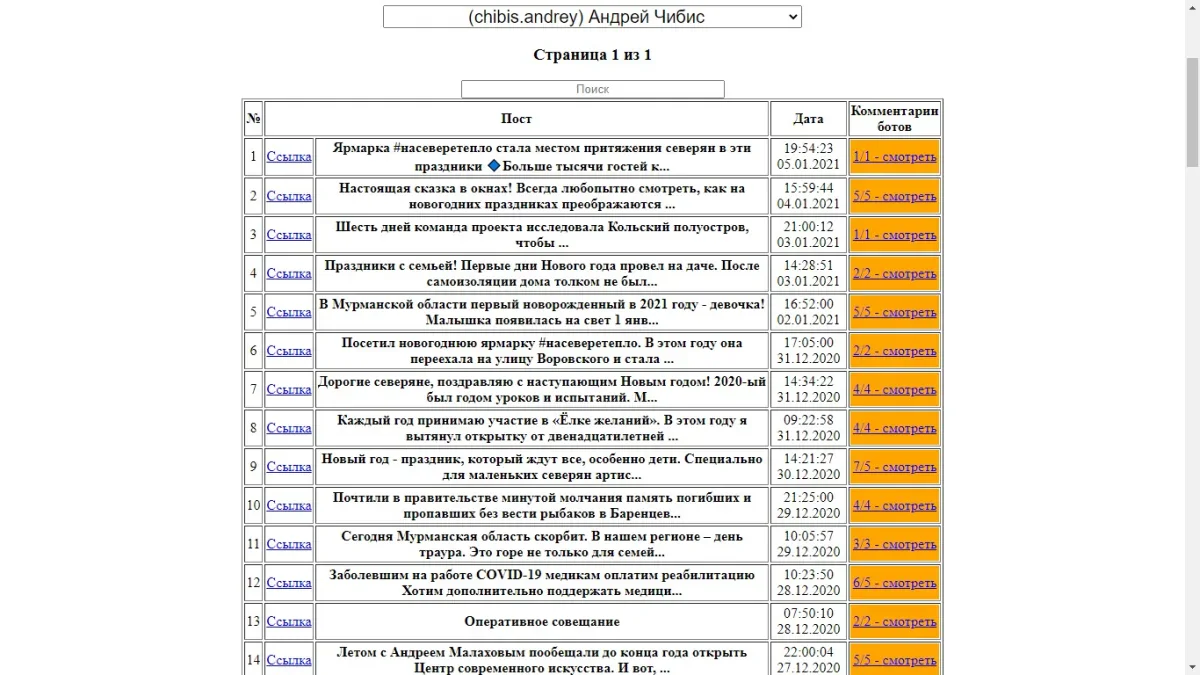
Task: Click date cell 16:52:00 02.01.2021
Action: (808, 312)
